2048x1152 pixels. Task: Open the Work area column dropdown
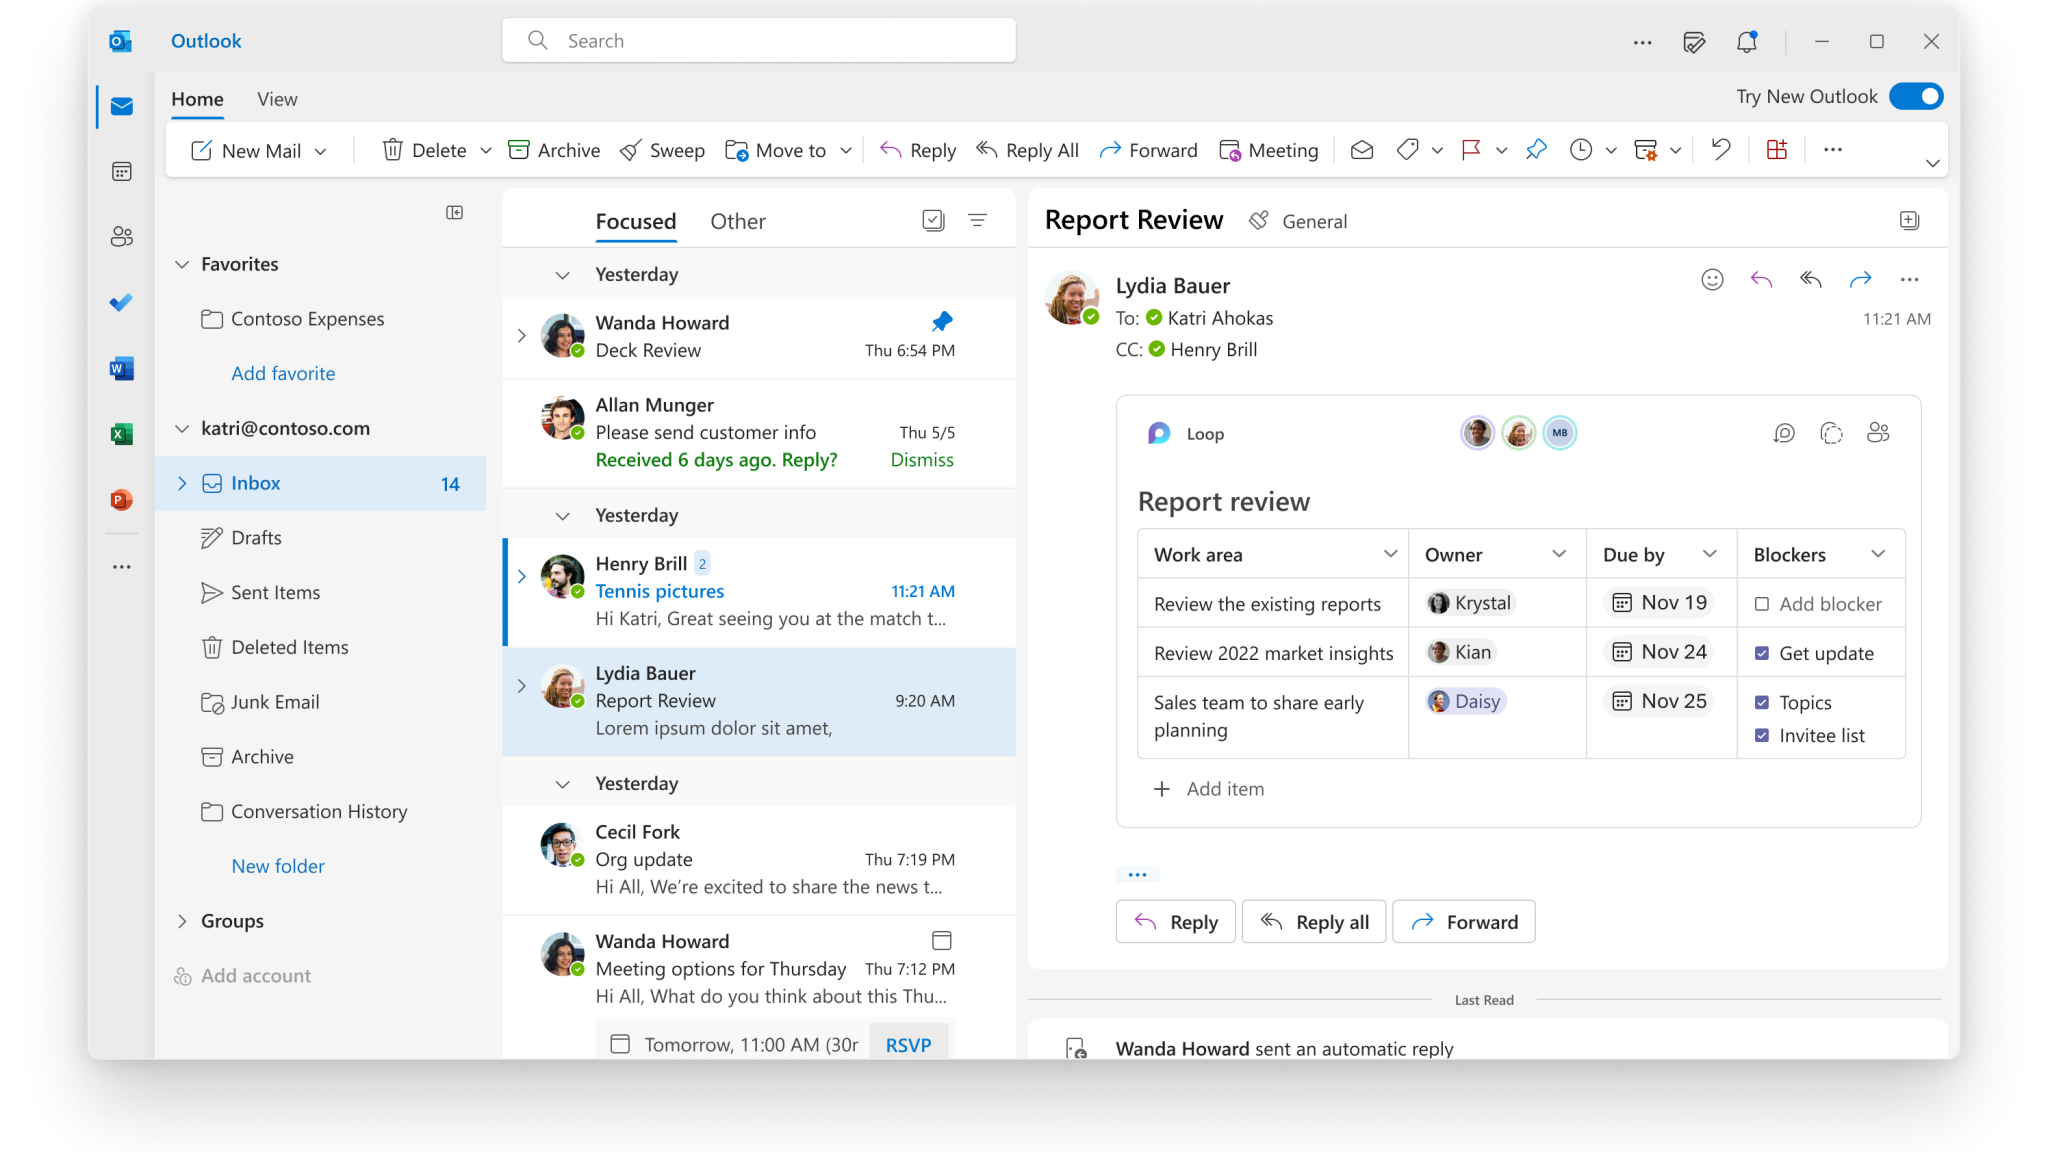click(x=1390, y=554)
